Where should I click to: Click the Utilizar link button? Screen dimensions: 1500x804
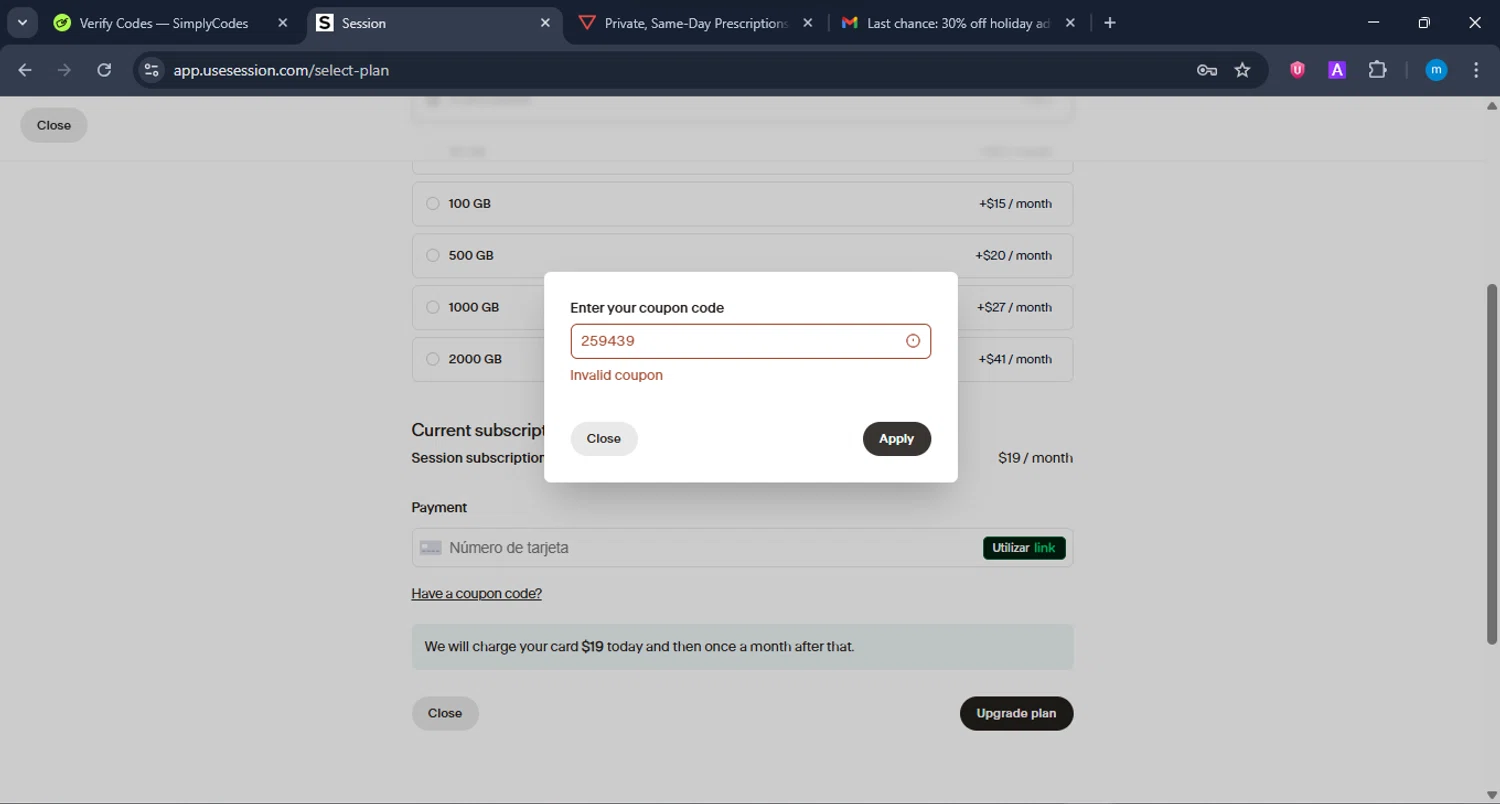(x=1024, y=548)
